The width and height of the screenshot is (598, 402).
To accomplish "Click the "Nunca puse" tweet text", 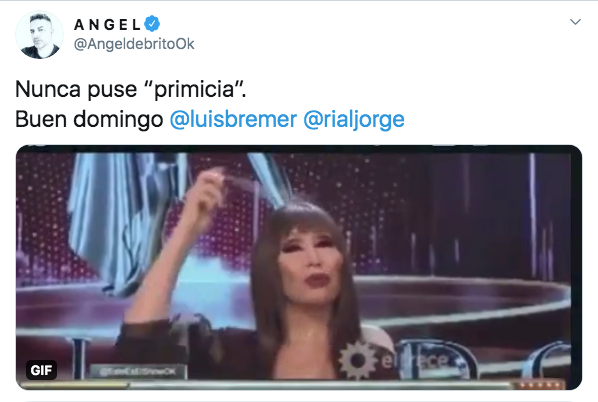I will [x=76, y=90].
